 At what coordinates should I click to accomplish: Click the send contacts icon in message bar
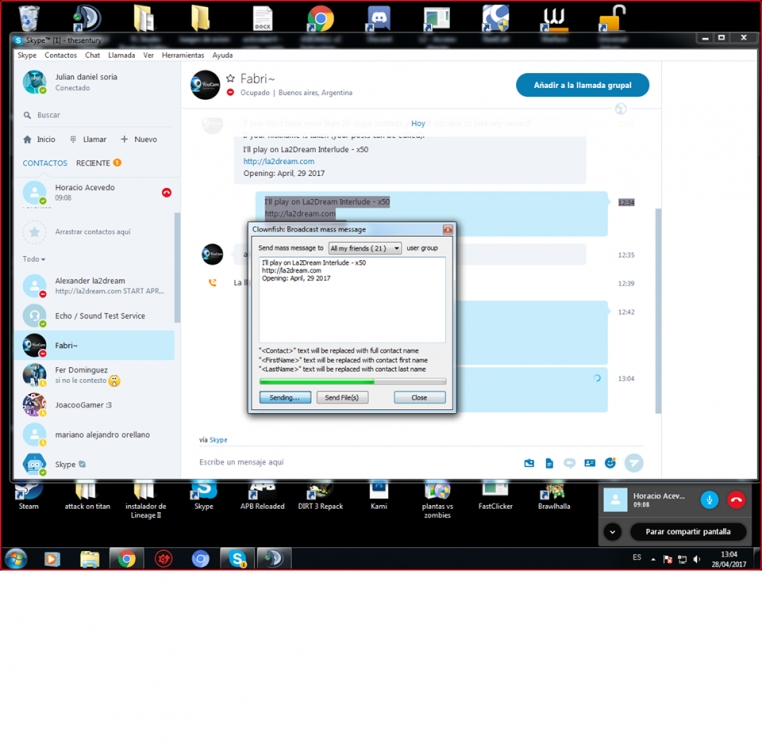(589, 463)
